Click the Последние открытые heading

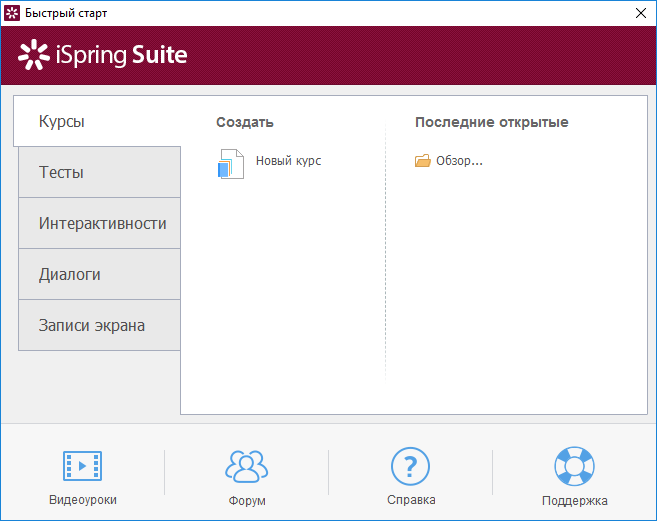tap(491, 122)
